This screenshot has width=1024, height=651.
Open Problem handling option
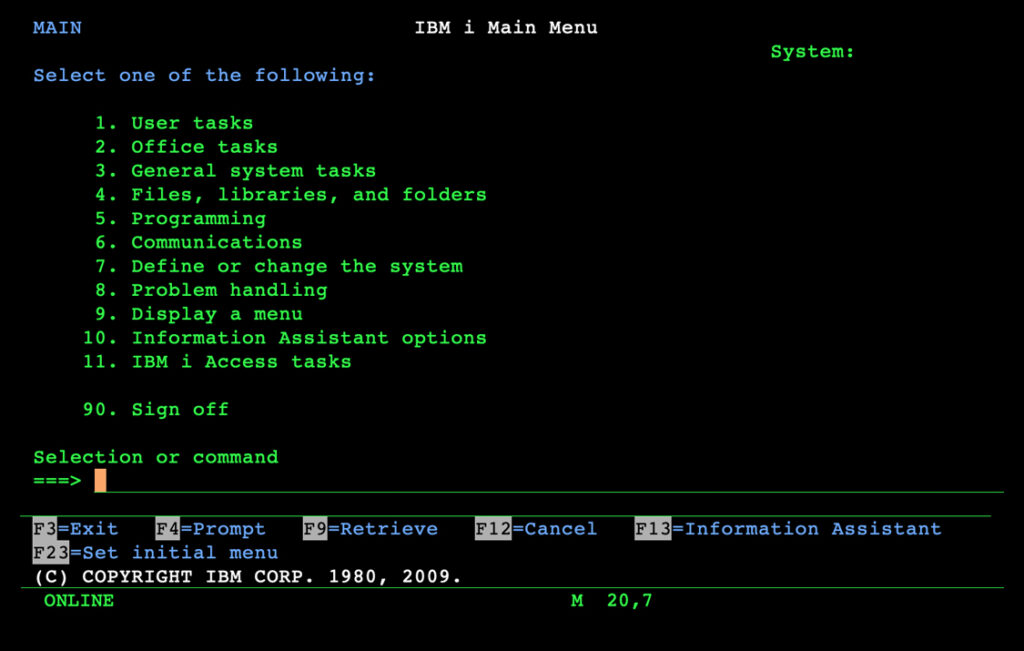[229, 291]
